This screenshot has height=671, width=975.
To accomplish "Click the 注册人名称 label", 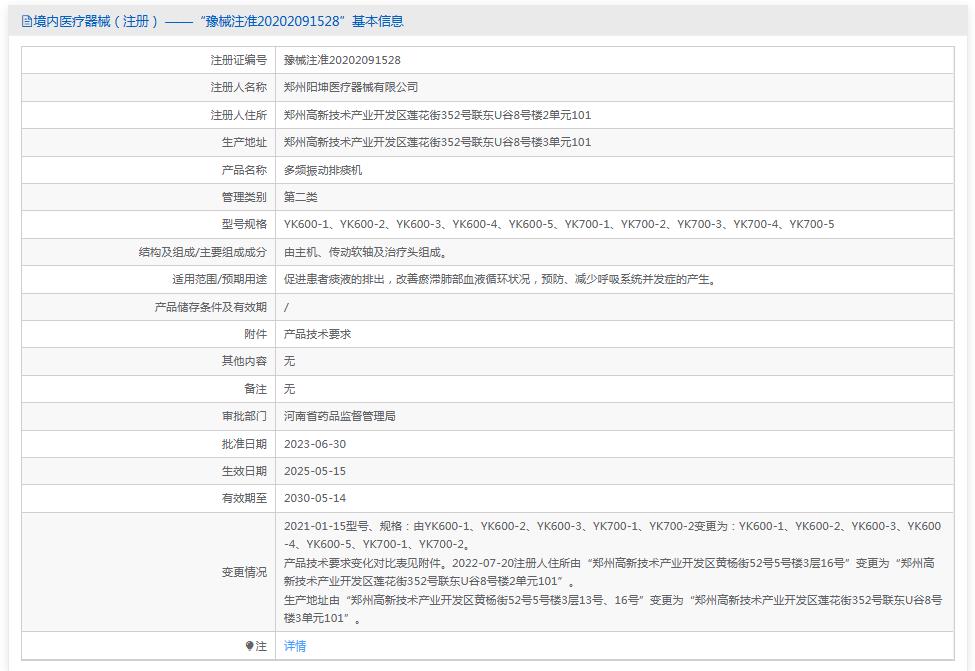I will [238, 88].
